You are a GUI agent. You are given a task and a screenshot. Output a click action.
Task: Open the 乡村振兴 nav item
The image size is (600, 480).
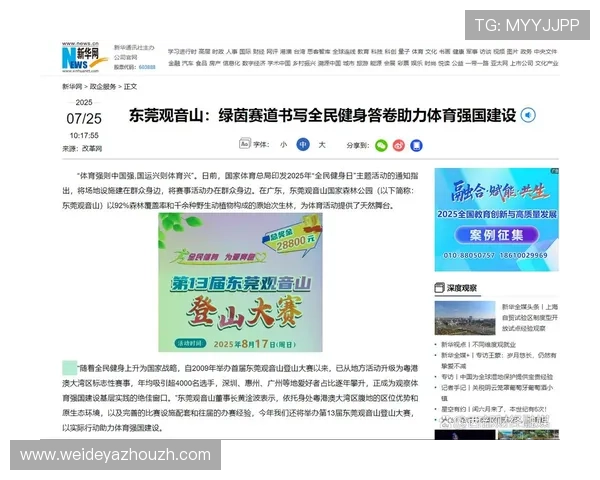(304, 63)
